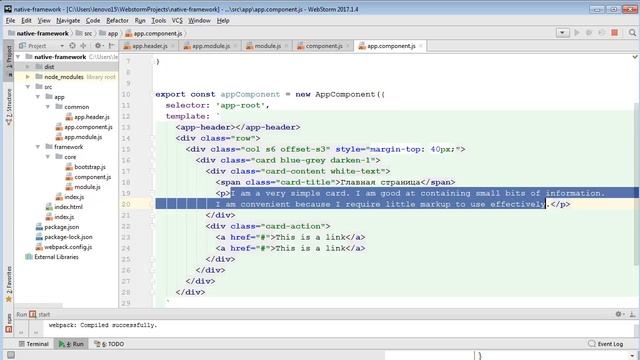The height and width of the screenshot is (360, 640).
Task: Click app.component.js breadcrumb
Action: (x=154, y=33)
